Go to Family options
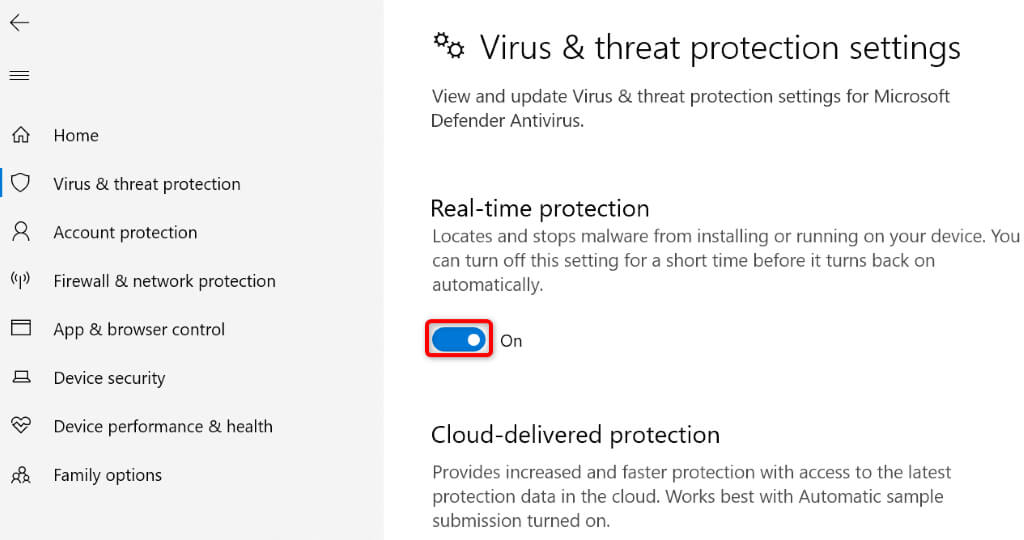Screen dimensions: 1024x540 pyautogui.click(x=107, y=475)
